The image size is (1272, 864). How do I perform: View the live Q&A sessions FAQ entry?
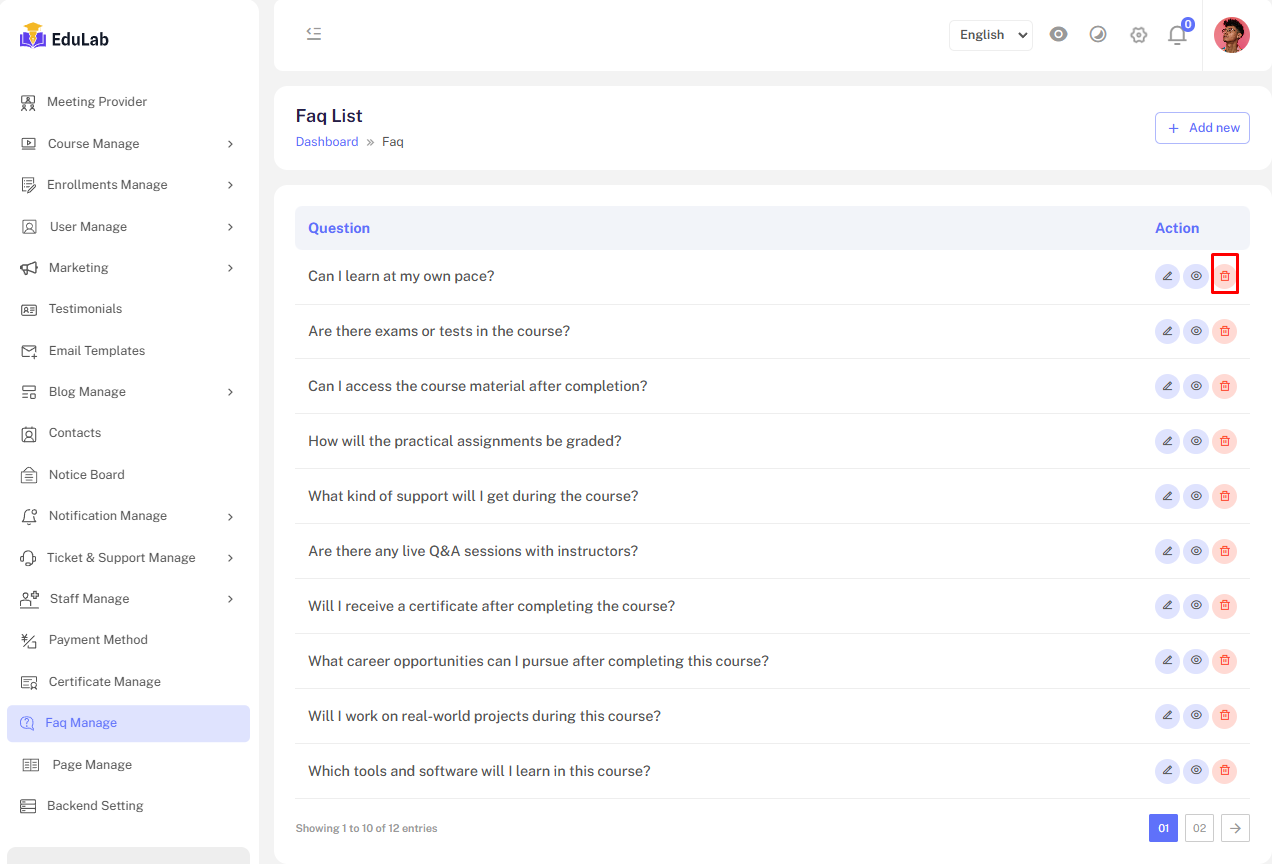pyautogui.click(x=1196, y=551)
